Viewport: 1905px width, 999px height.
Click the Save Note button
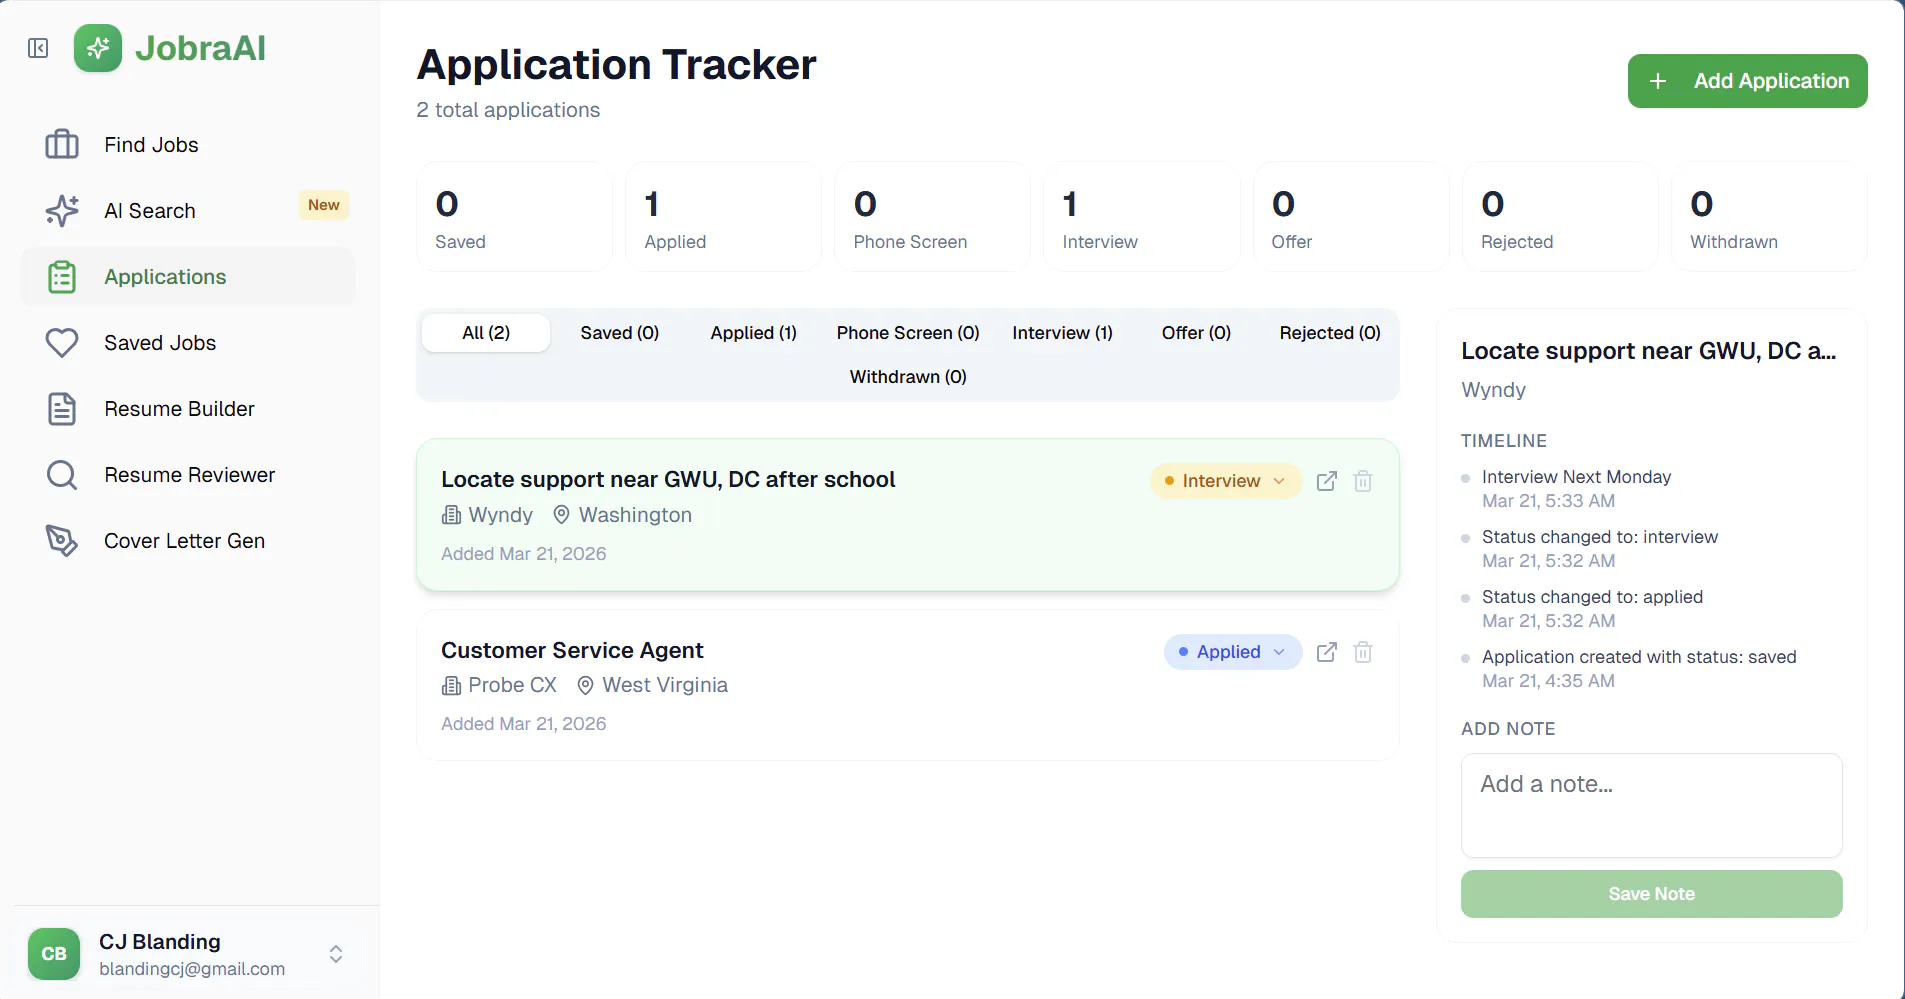coord(1651,894)
